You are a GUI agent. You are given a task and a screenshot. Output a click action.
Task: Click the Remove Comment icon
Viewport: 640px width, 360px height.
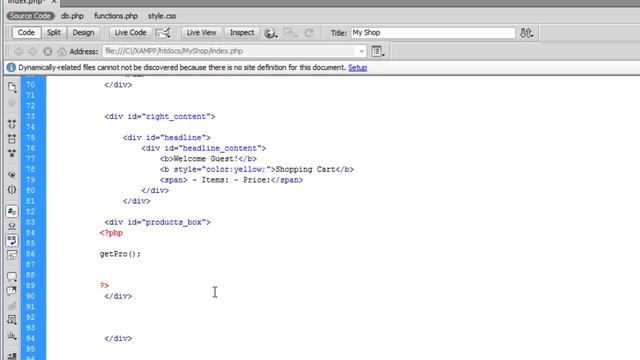click(x=12, y=291)
